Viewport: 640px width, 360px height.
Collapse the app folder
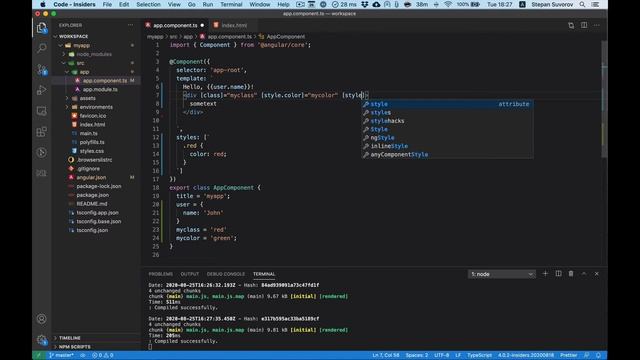[96, 72]
